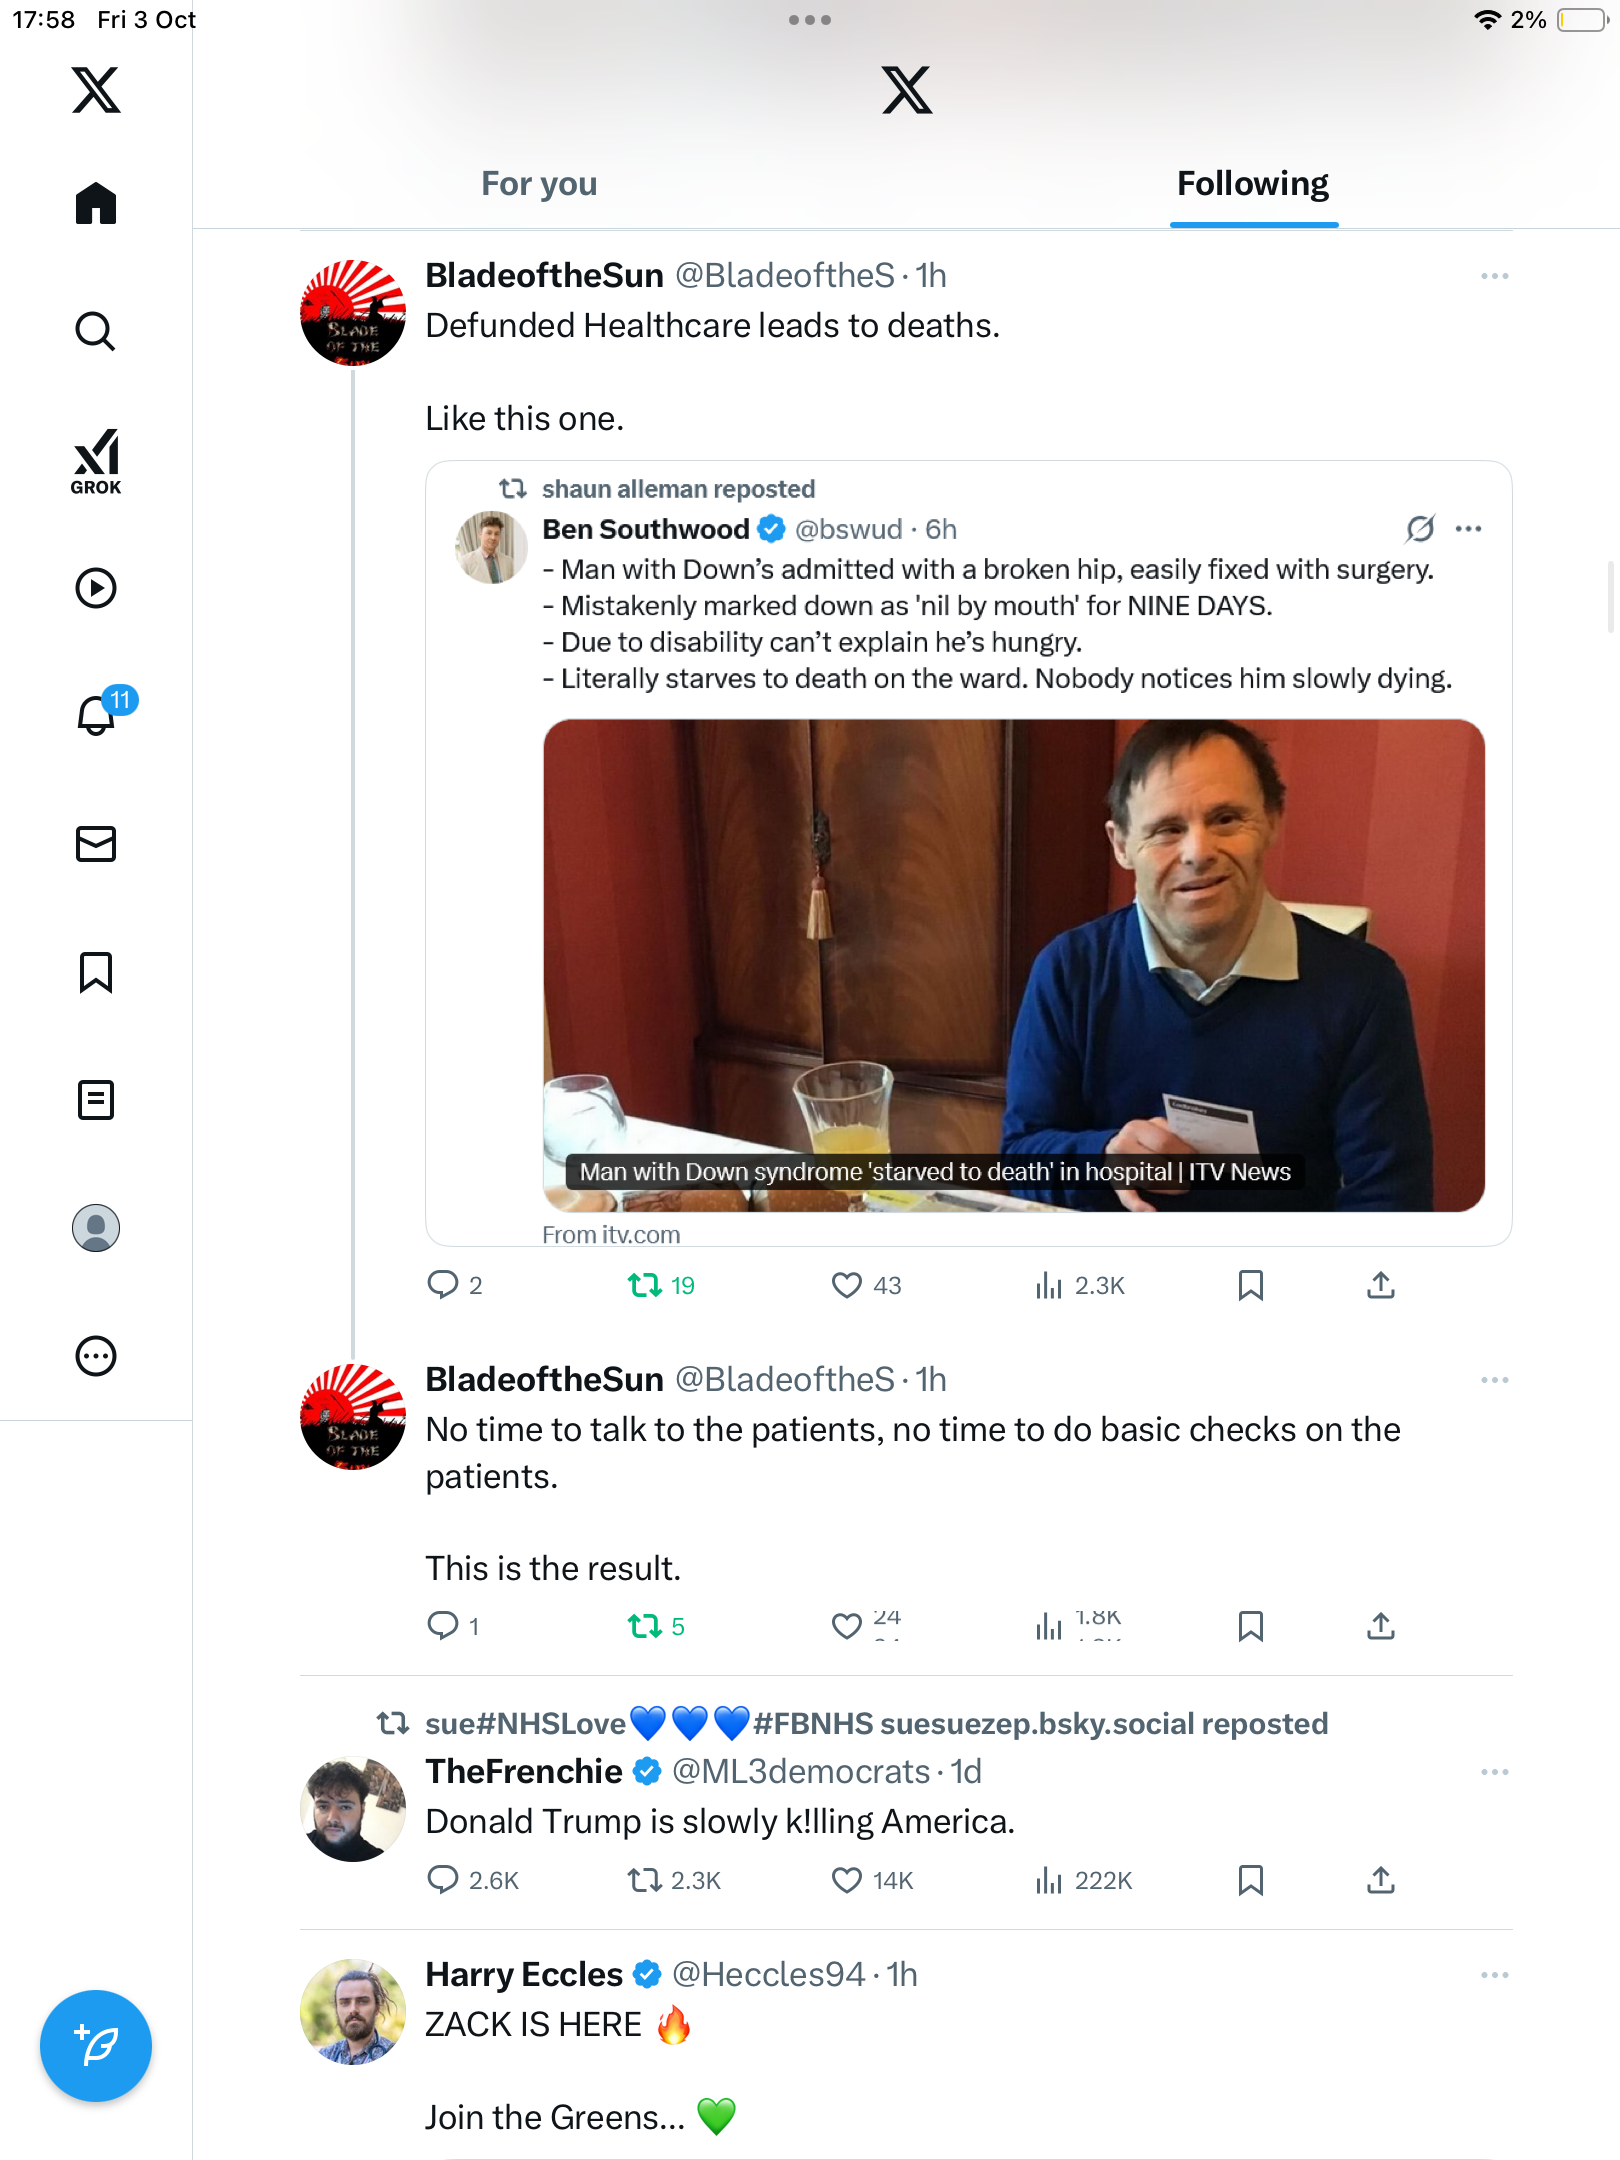The width and height of the screenshot is (1620, 2160).
Task: Open sidebar Bookmarks icon
Action: point(96,972)
